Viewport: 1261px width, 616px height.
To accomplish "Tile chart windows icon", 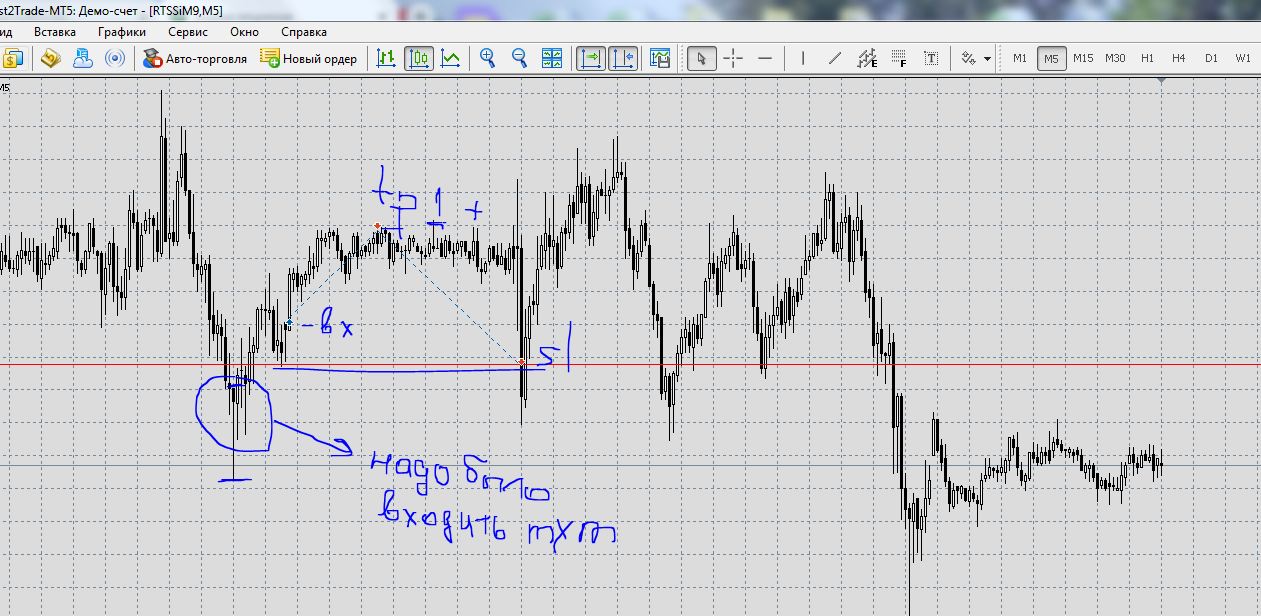I will tap(552, 58).
